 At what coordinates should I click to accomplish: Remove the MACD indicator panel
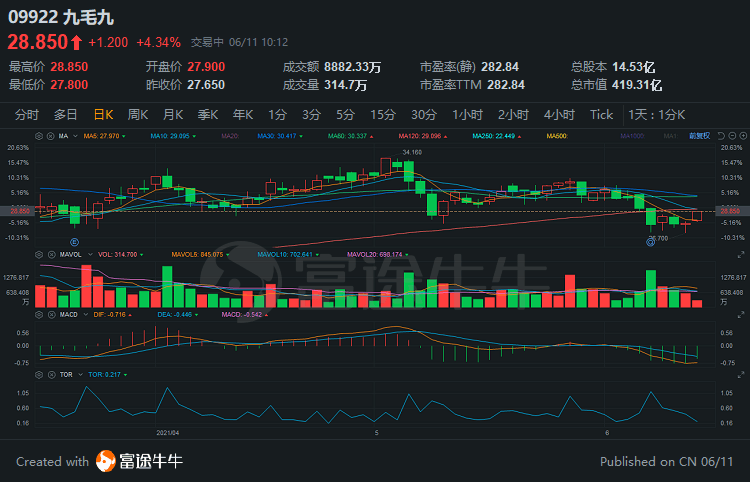pyautogui.click(x=50, y=315)
